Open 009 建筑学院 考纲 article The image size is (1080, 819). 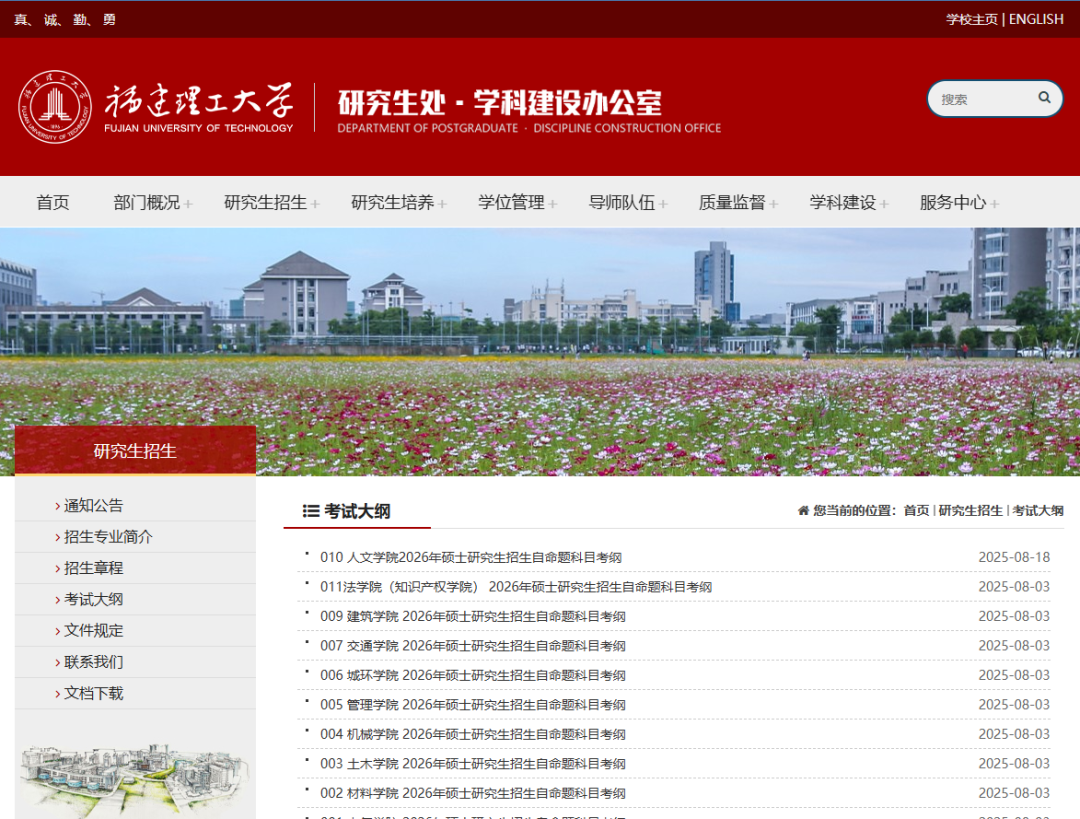pyautogui.click(x=472, y=616)
